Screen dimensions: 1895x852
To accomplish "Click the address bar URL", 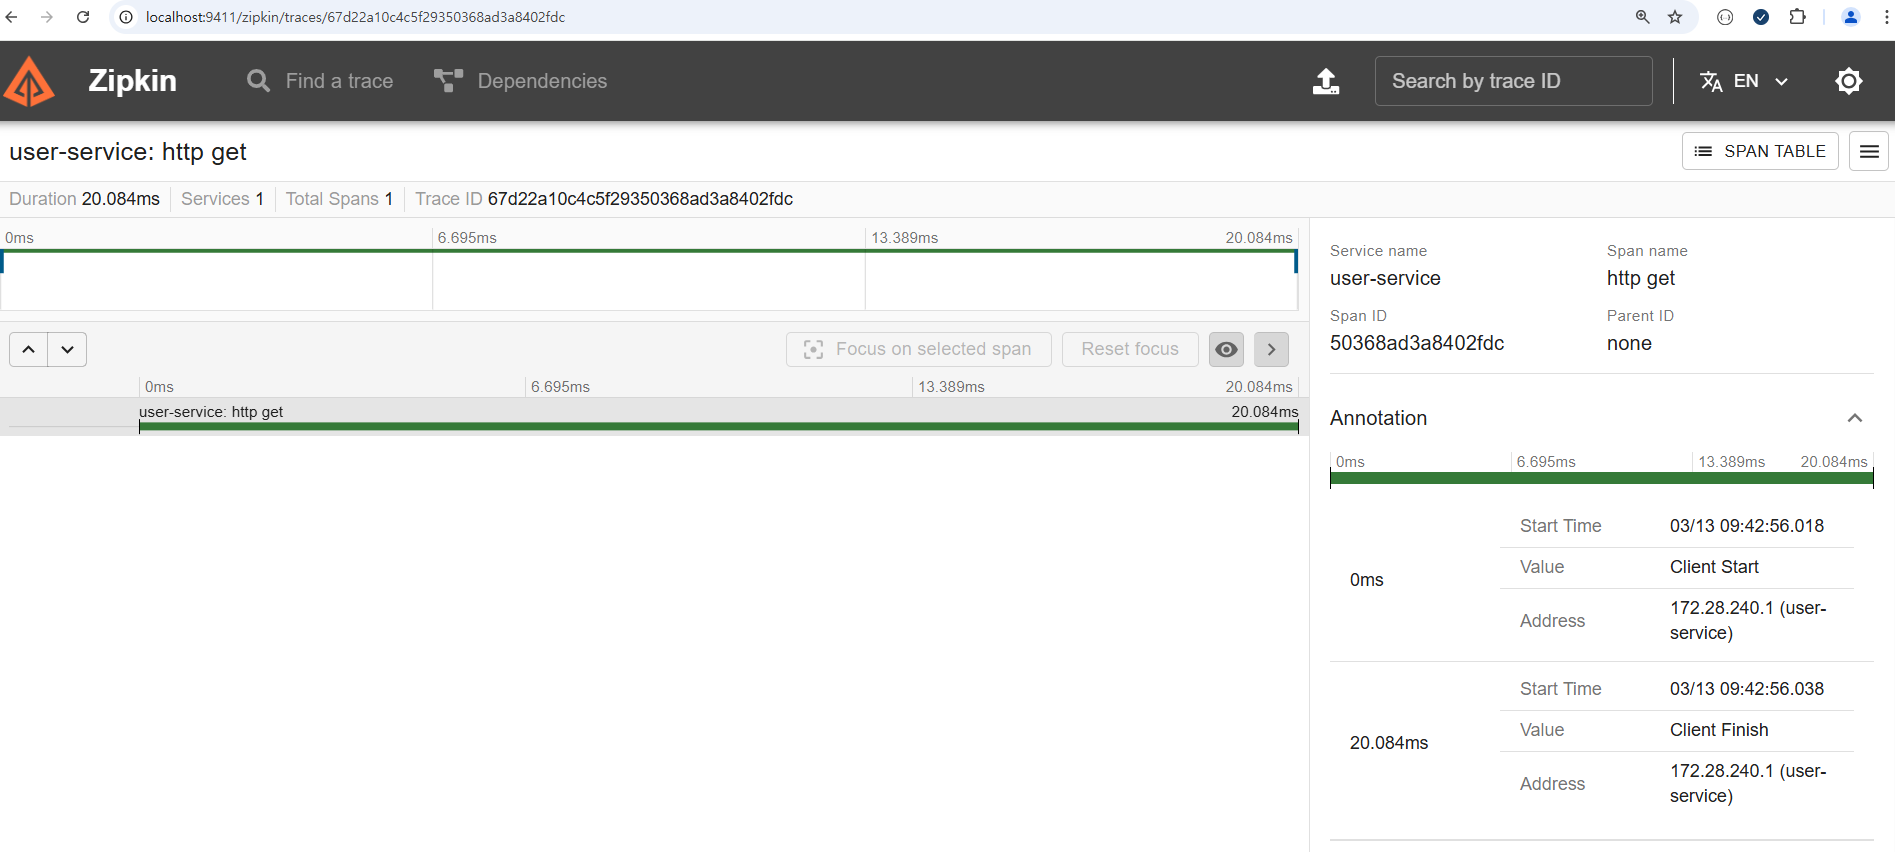I will click(x=355, y=17).
